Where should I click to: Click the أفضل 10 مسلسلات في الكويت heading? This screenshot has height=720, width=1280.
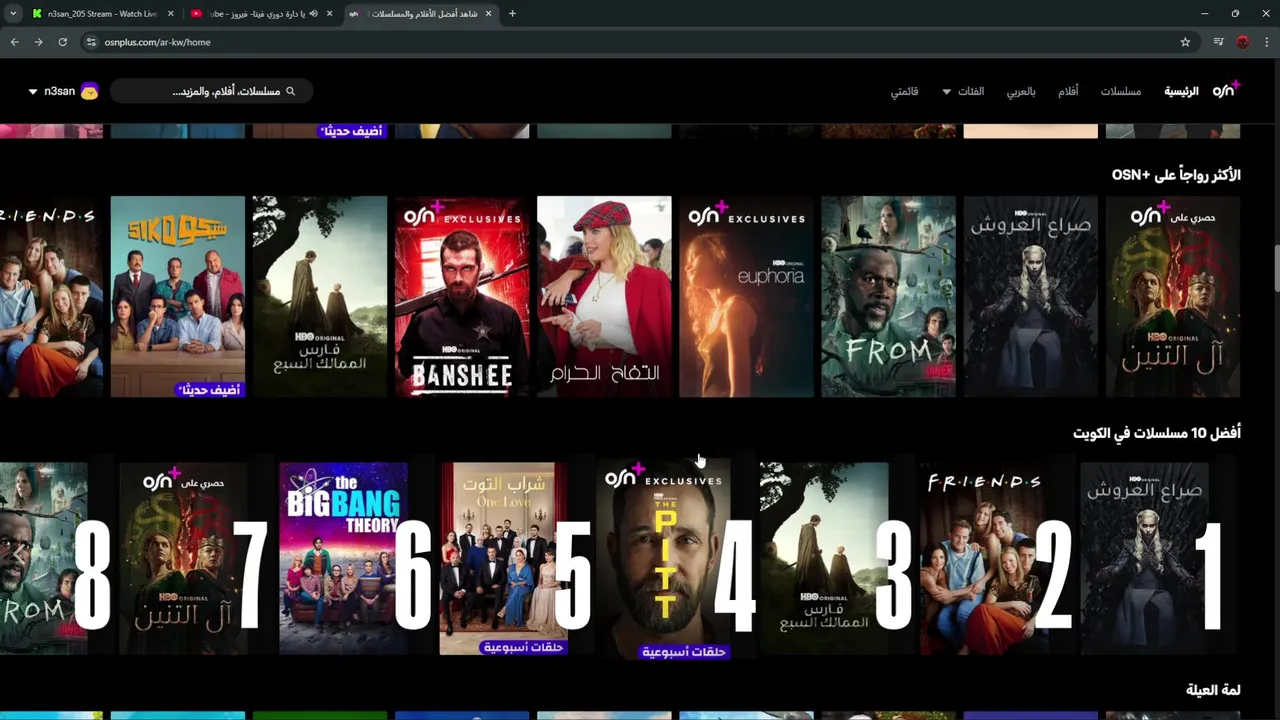[x=1157, y=433]
